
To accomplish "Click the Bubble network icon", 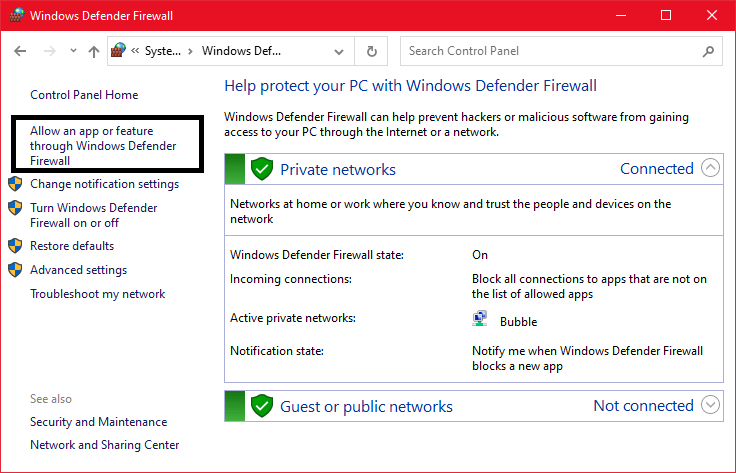I will [480, 320].
